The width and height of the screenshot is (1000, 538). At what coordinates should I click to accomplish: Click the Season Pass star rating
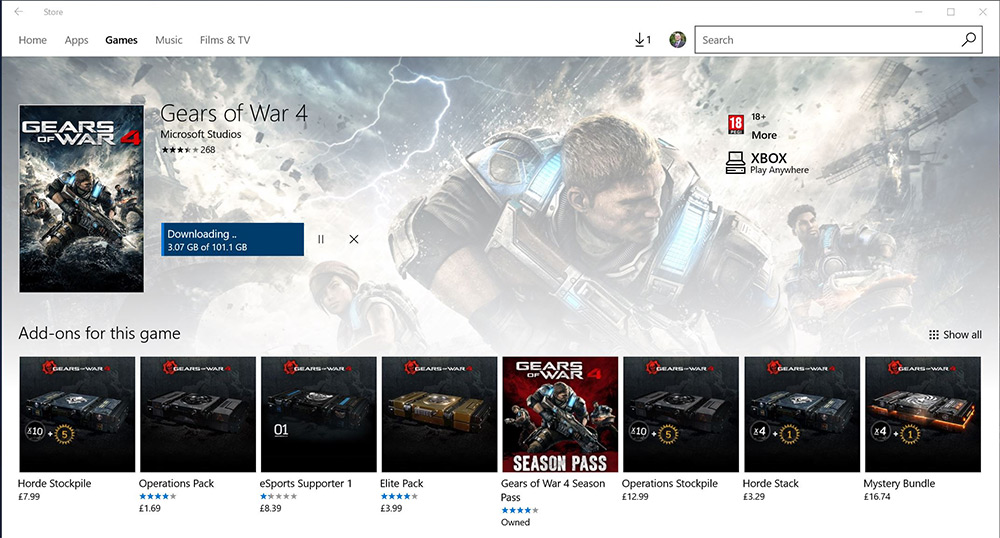coord(520,510)
